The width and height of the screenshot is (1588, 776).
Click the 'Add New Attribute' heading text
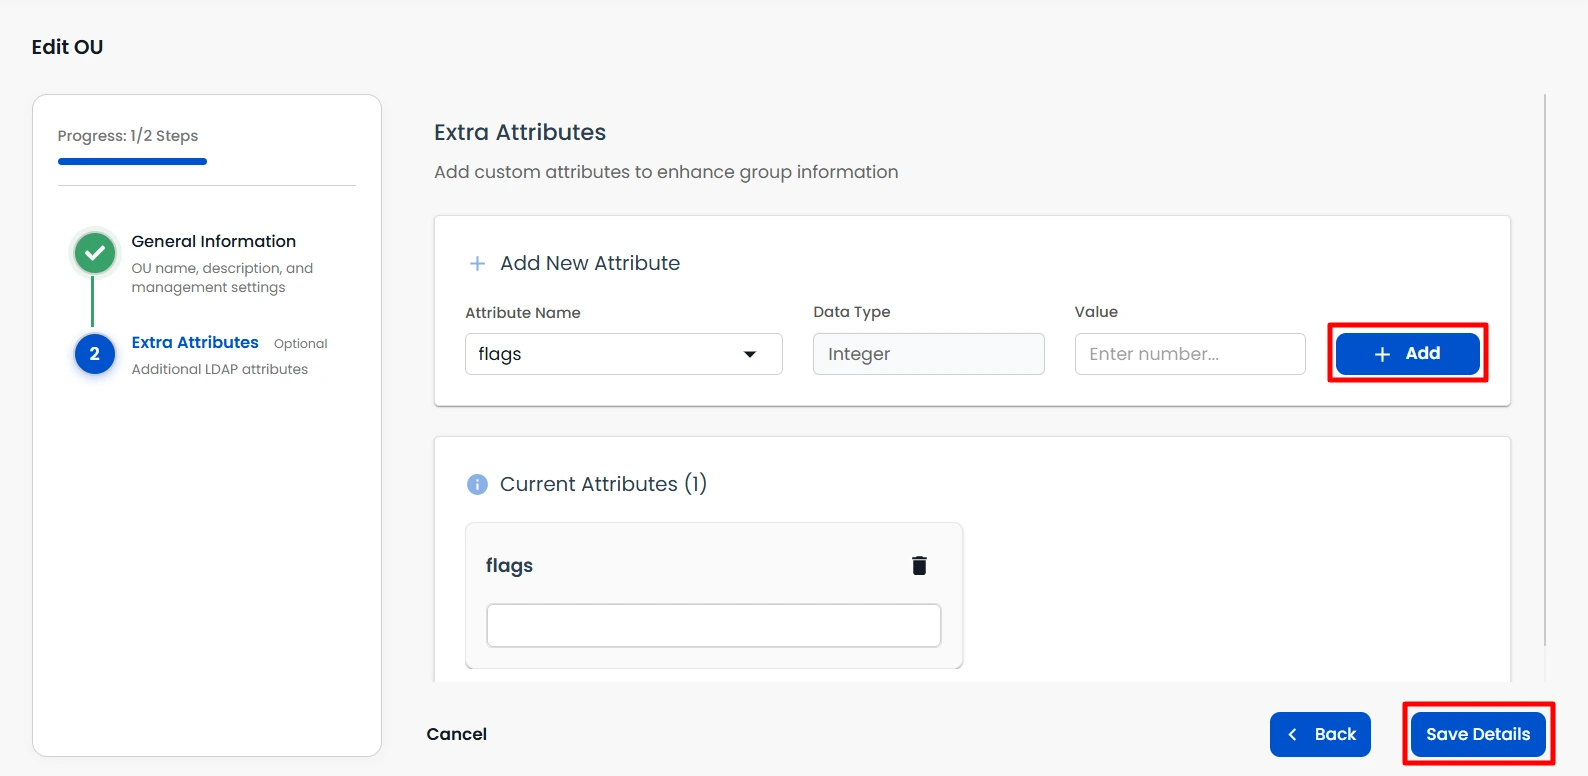(x=590, y=263)
